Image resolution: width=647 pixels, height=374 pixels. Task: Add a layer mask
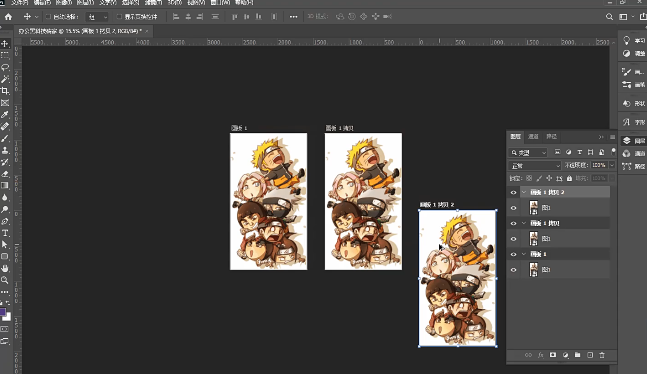[x=553, y=355]
